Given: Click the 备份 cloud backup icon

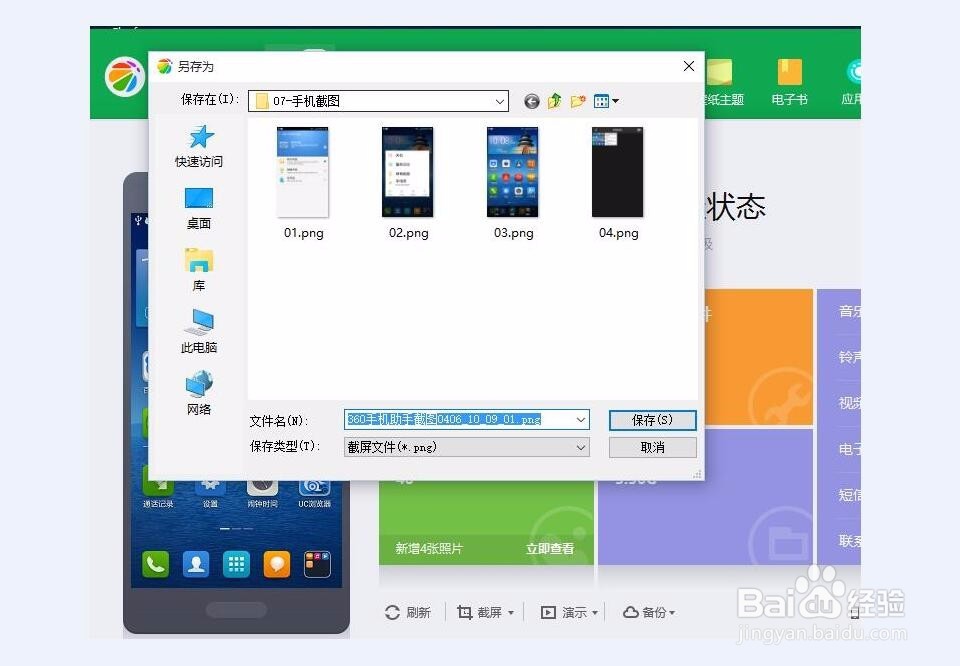Looking at the screenshot, I should [x=633, y=612].
